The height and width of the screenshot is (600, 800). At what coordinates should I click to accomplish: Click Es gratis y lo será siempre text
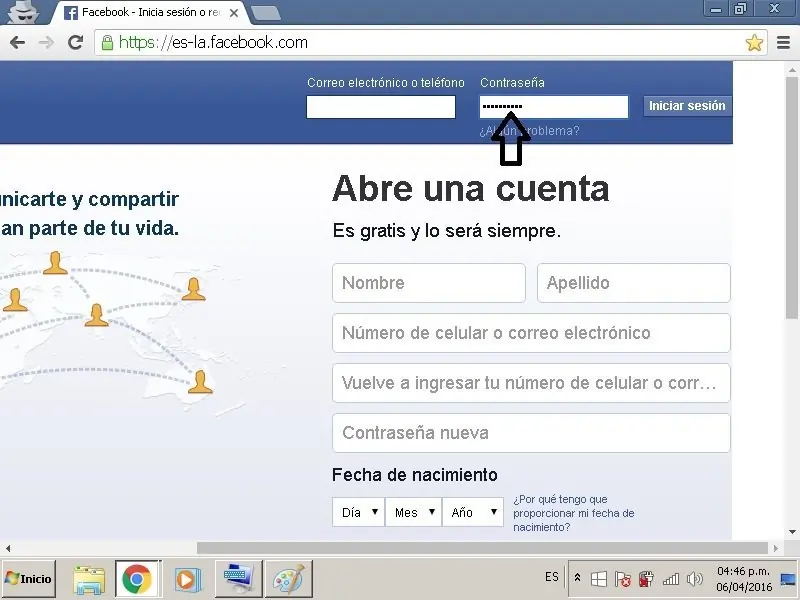click(446, 231)
